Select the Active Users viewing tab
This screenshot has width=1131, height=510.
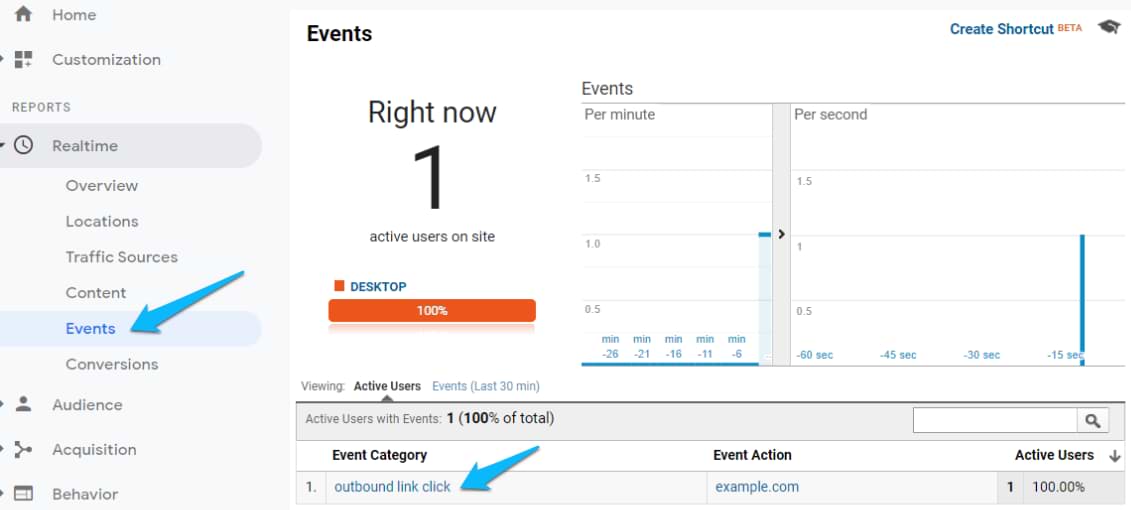click(x=387, y=386)
